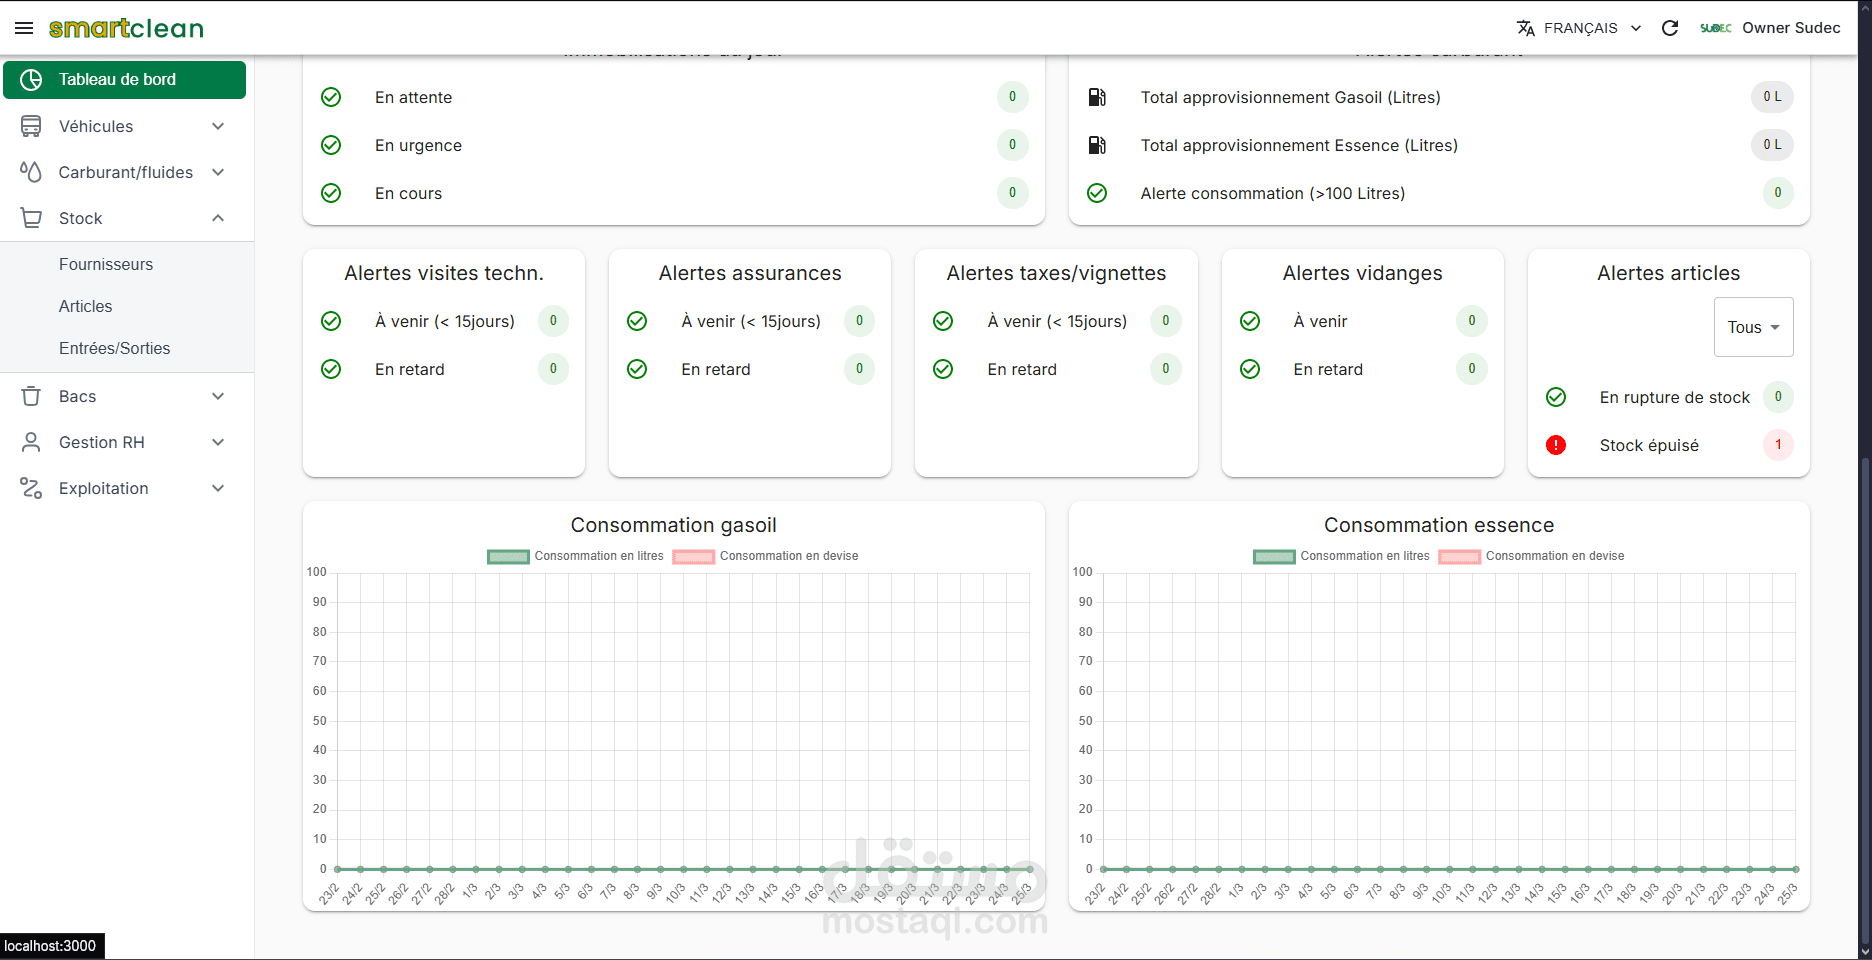This screenshot has height=960, width=1872.
Task: Click the red Stock épuisé alert icon
Action: click(1556, 445)
